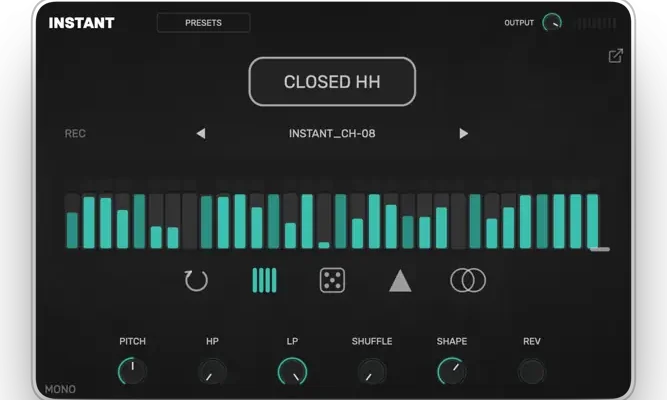Viewport: 667px width, 400px height.
Task: Click the last step bar in sequencer
Action: coord(593,221)
